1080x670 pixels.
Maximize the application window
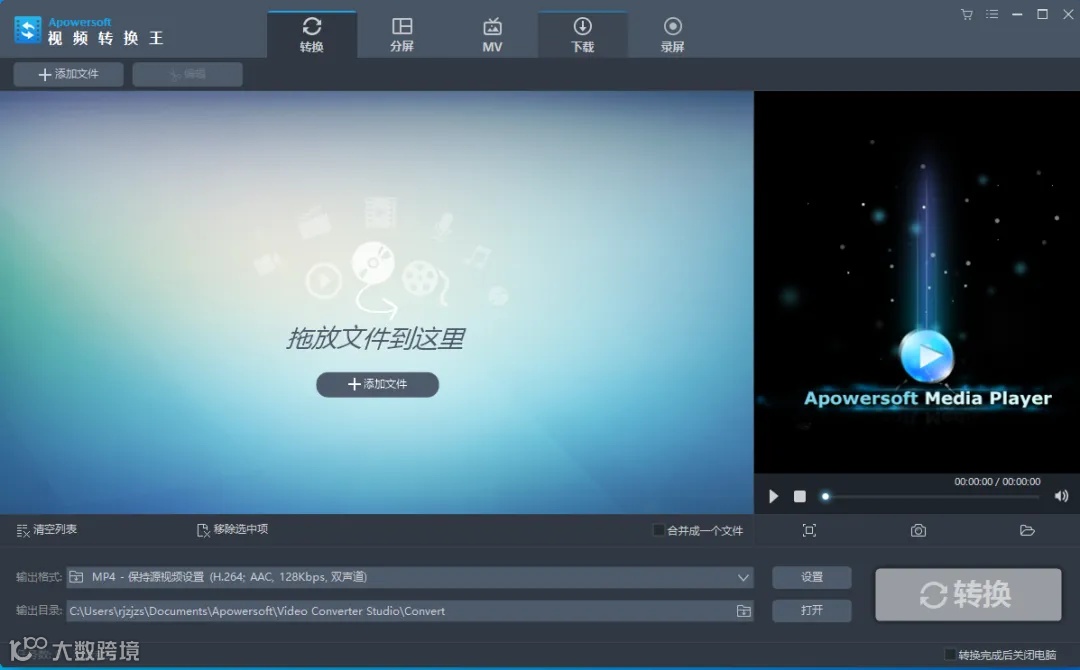(x=1043, y=14)
